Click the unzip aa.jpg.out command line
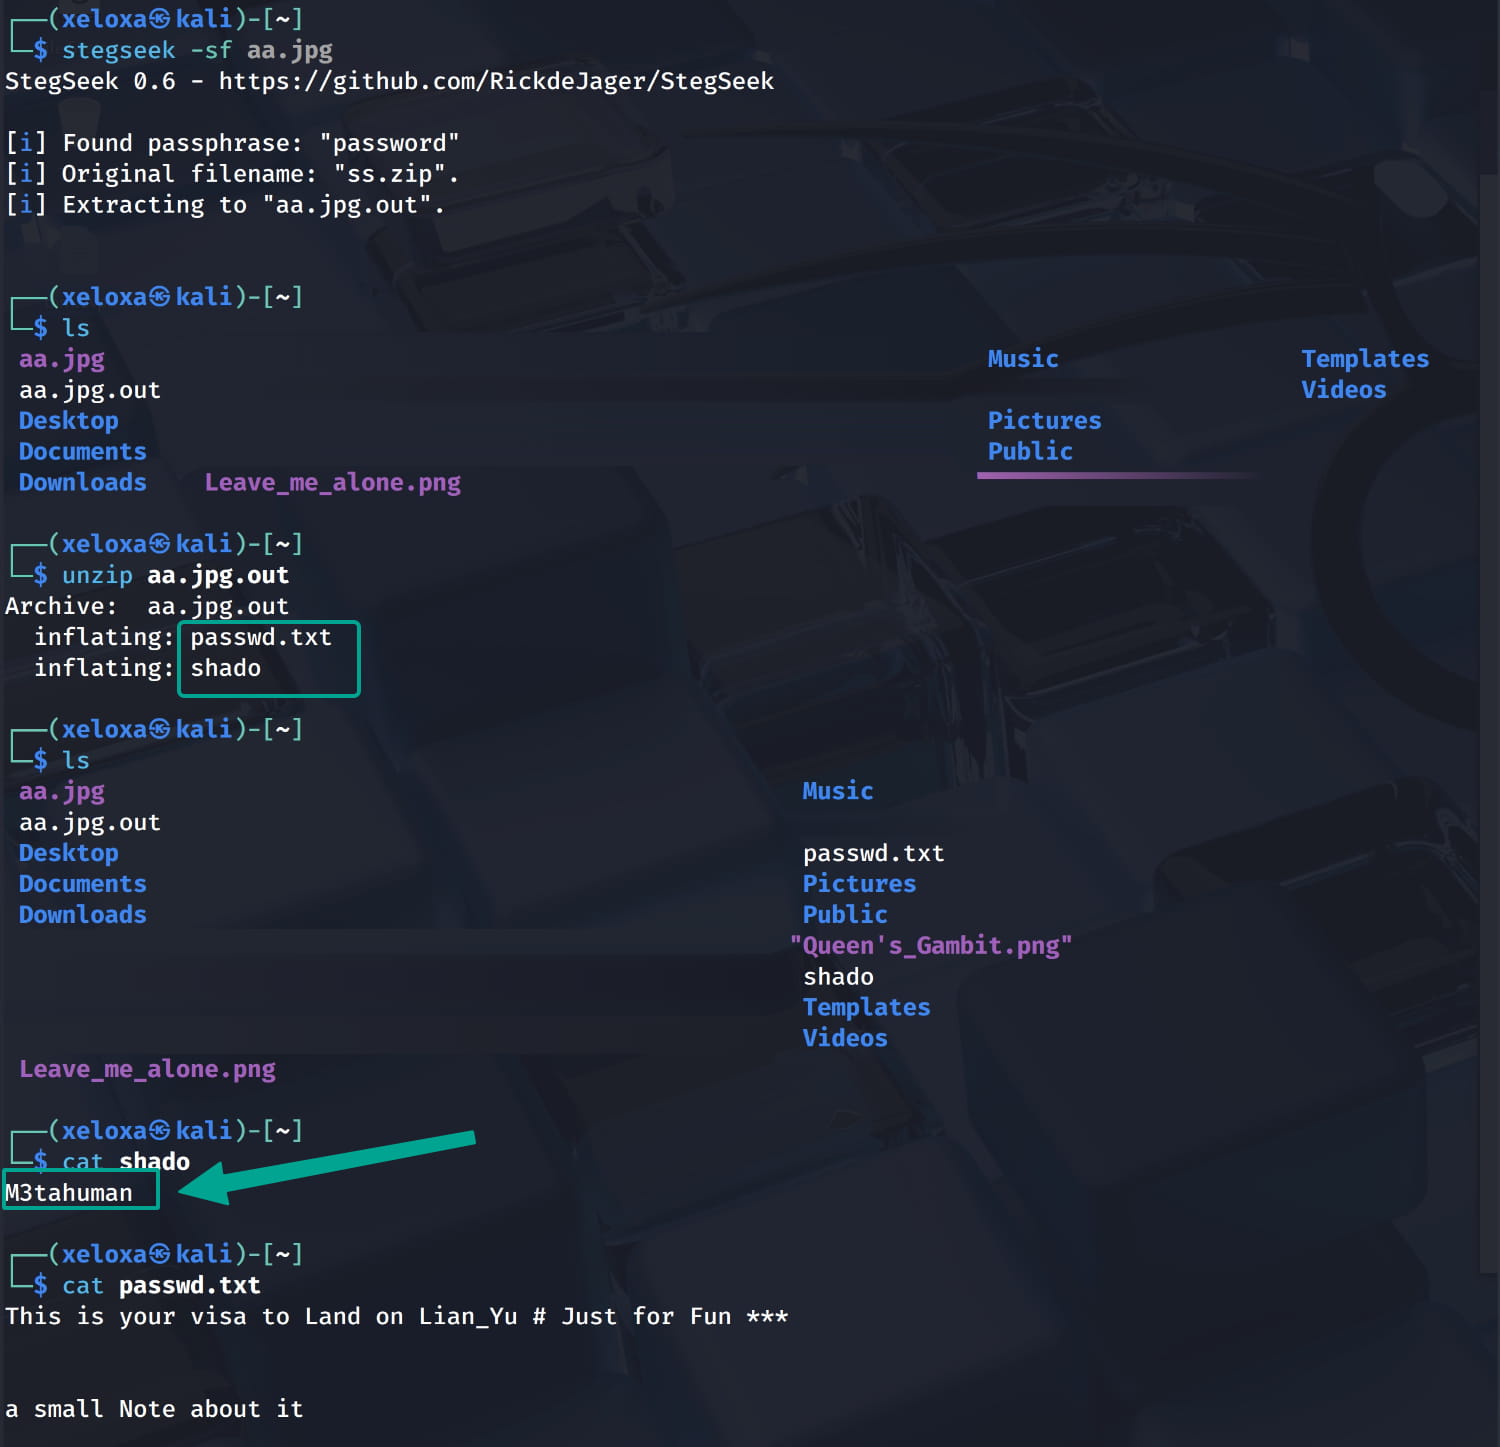The image size is (1500, 1447). click(175, 575)
